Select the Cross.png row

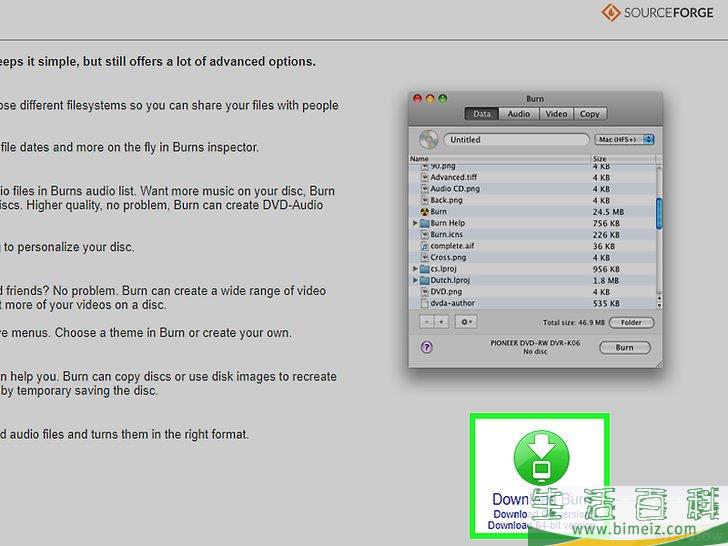pos(532,257)
